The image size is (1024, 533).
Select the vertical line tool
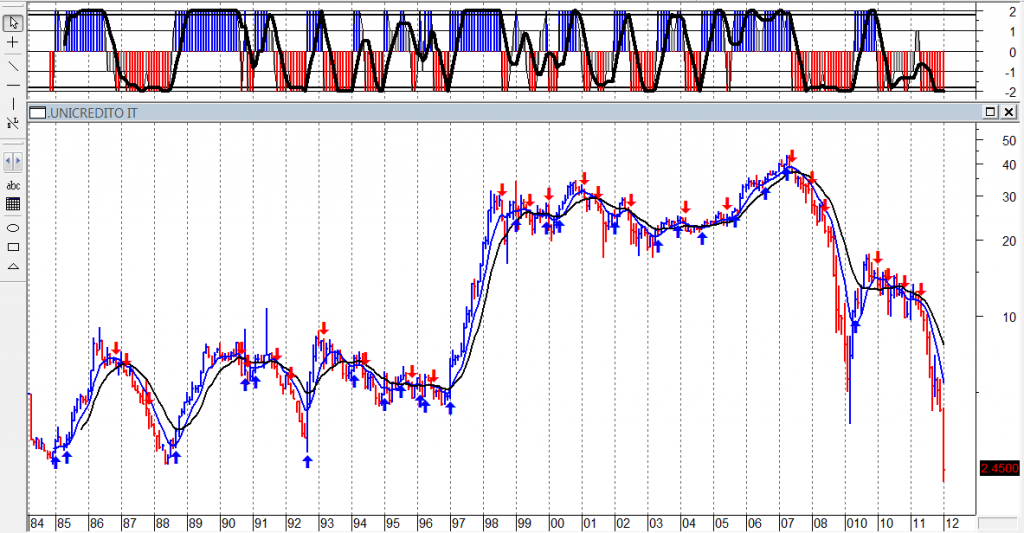(x=13, y=105)
